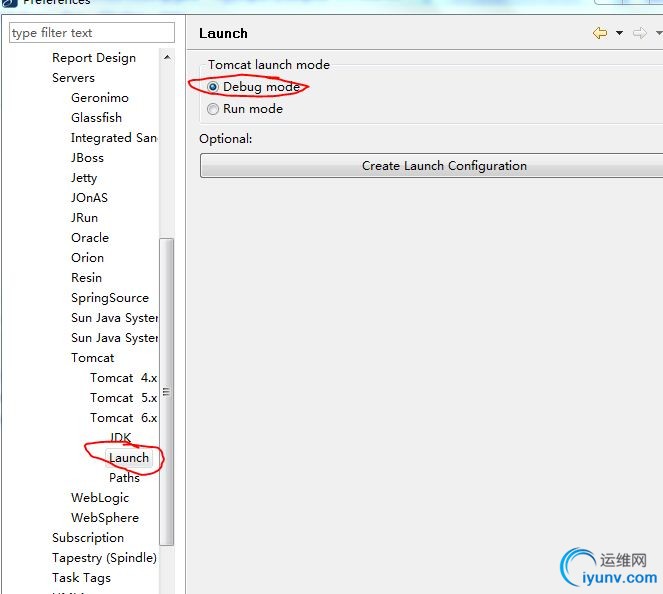Open Tapestry (Spindle) preferences
This screenshot has width=663, height=594.
104,558
